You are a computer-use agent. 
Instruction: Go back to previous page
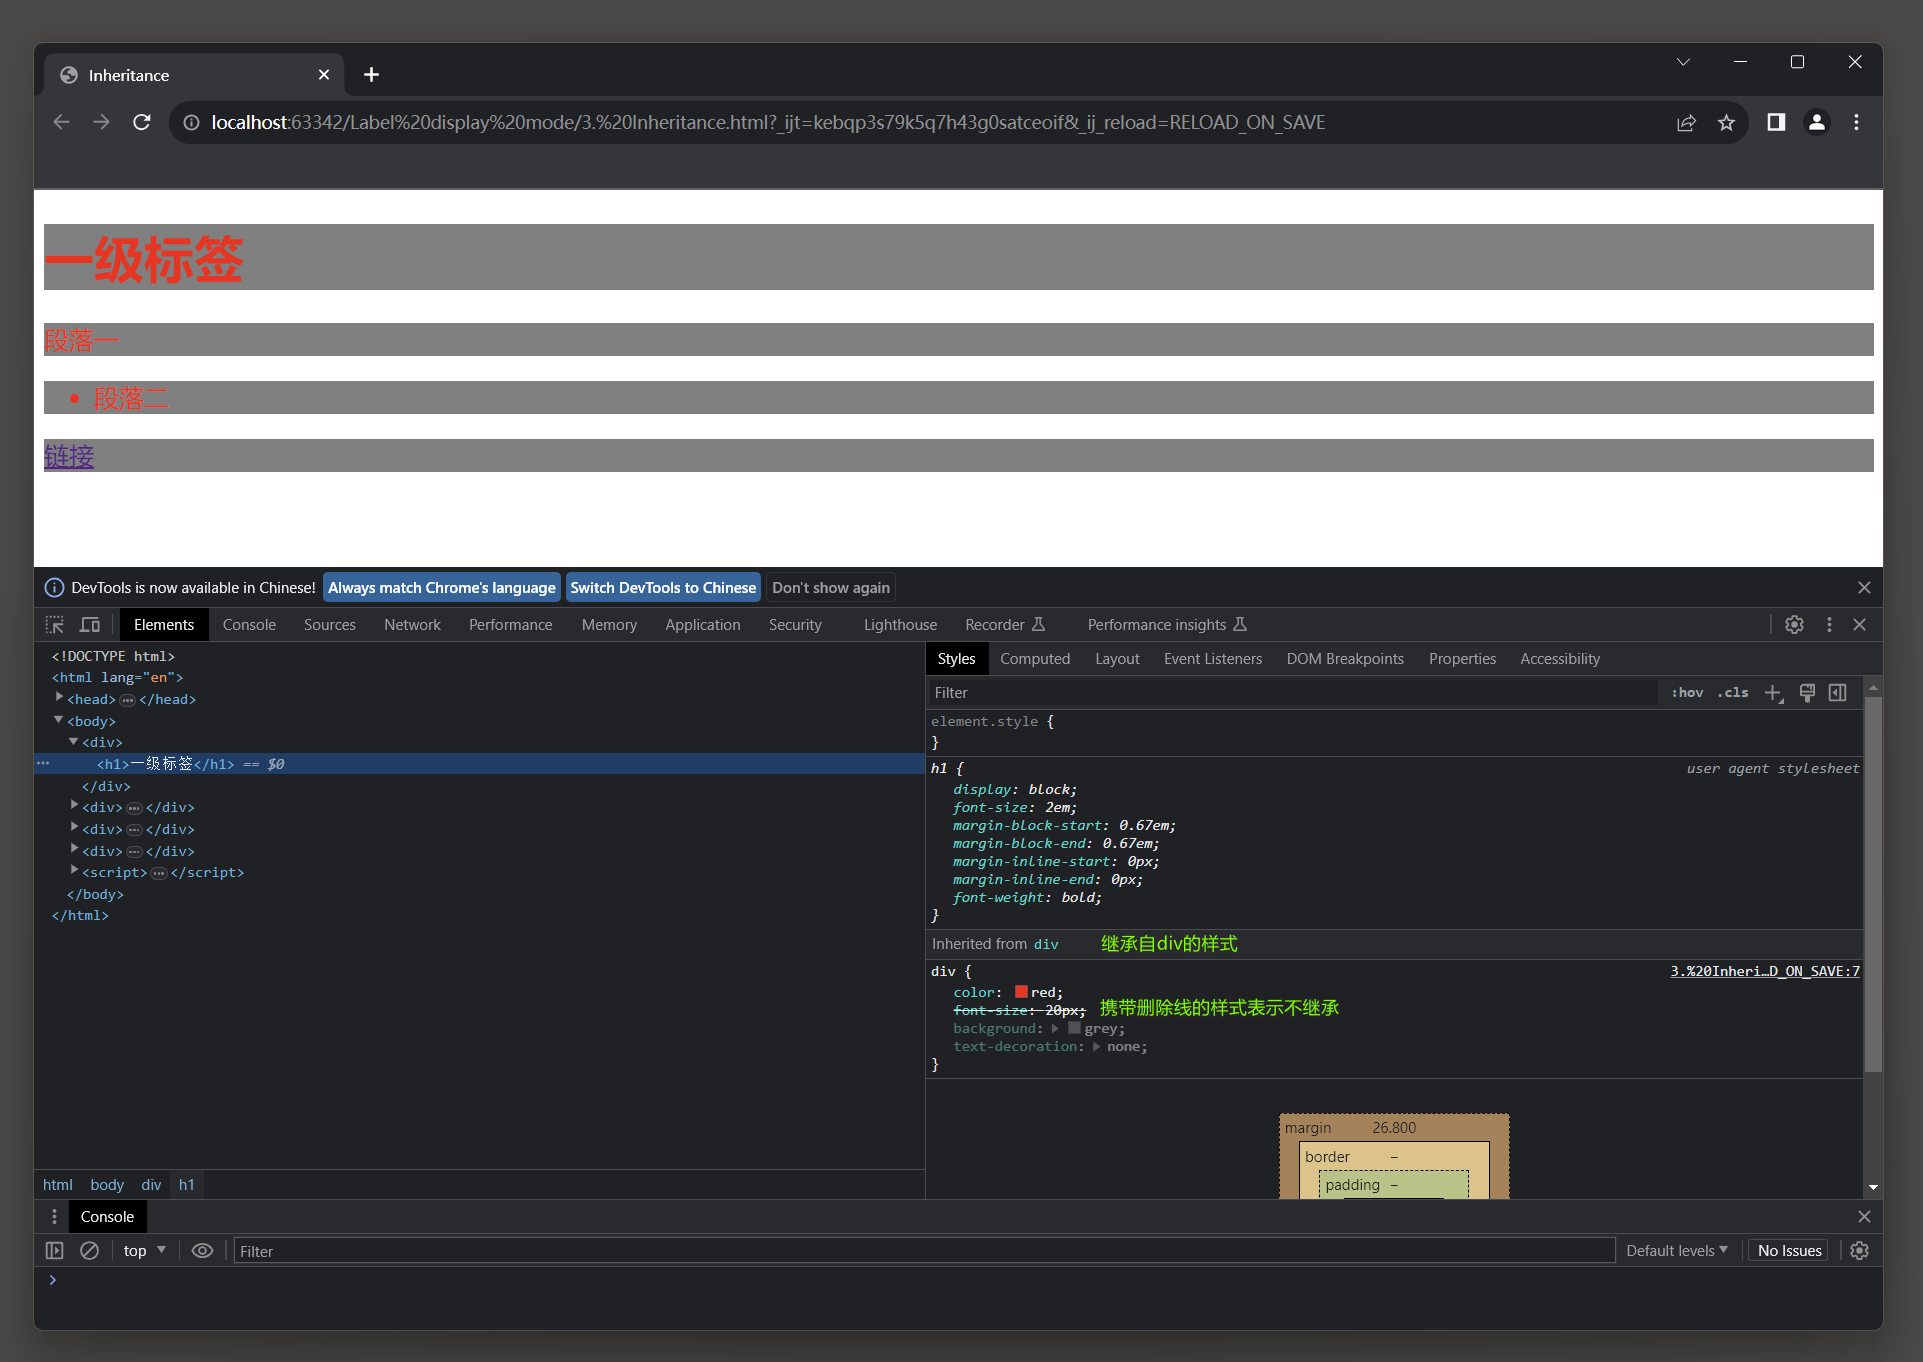[62, 122]
